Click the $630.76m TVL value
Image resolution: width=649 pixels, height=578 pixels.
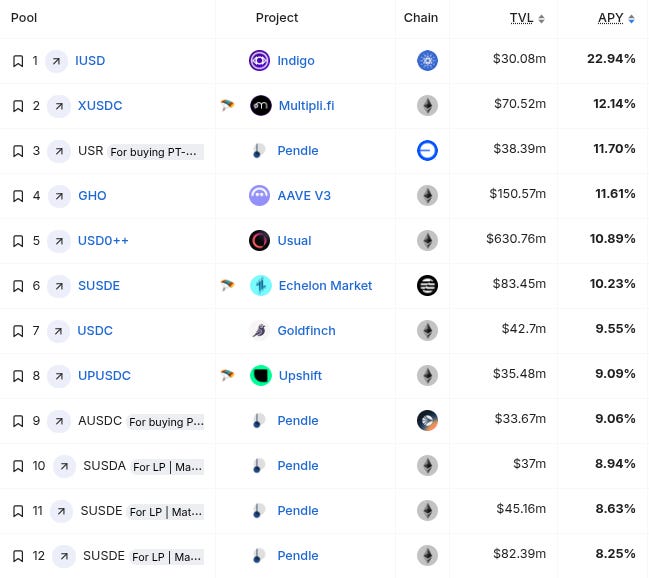coord(516,239)
